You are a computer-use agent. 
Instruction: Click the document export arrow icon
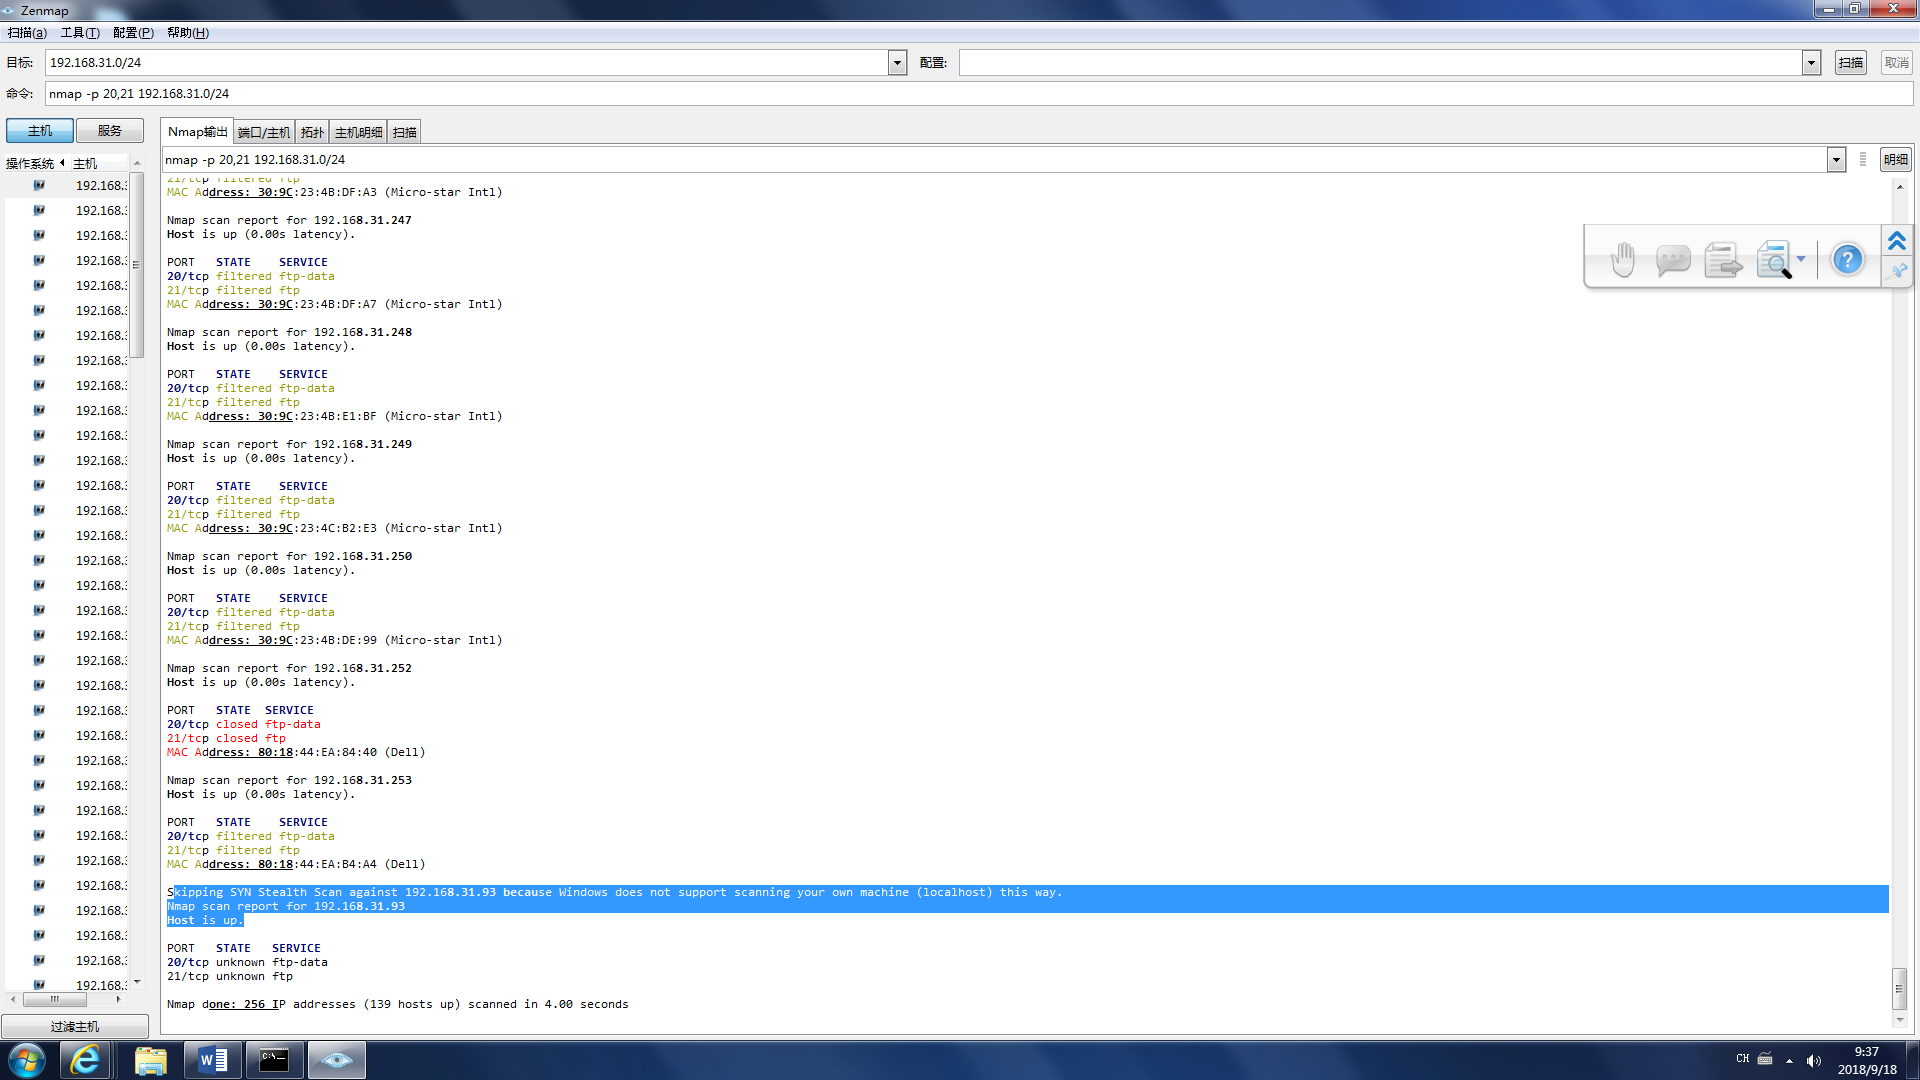(1723, 260)
